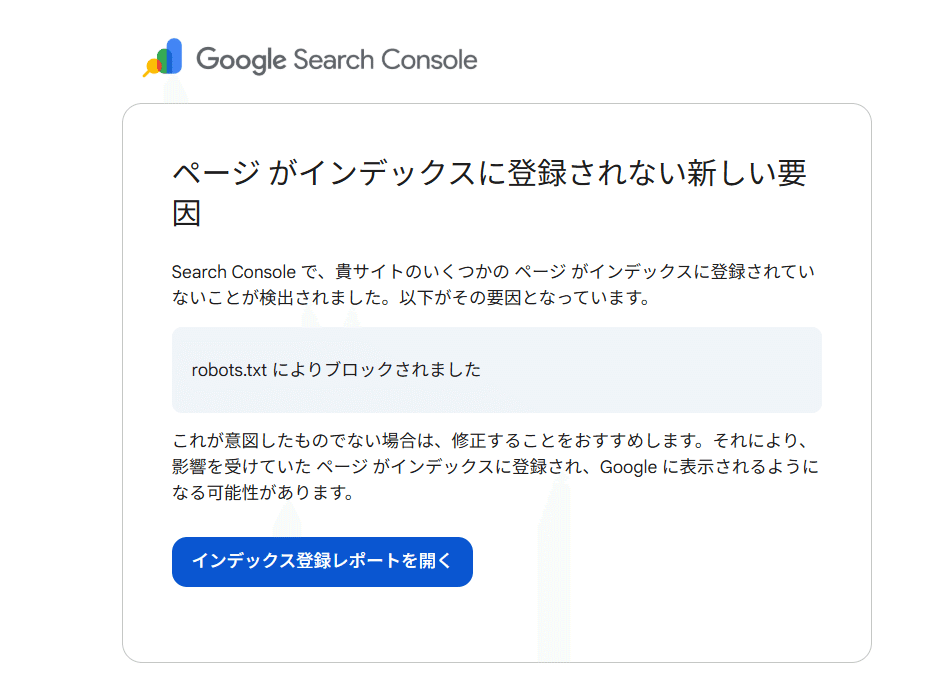Click the yellow magnifying glass in the logo
Image resolution: width=934 pixels, height=688 pixels.
(x=152, y=66)
